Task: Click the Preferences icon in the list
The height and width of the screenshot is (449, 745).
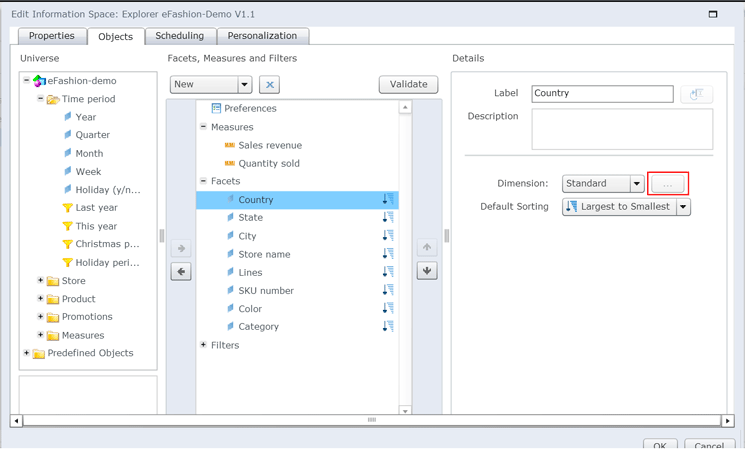Action: click(x=216, y=108)
